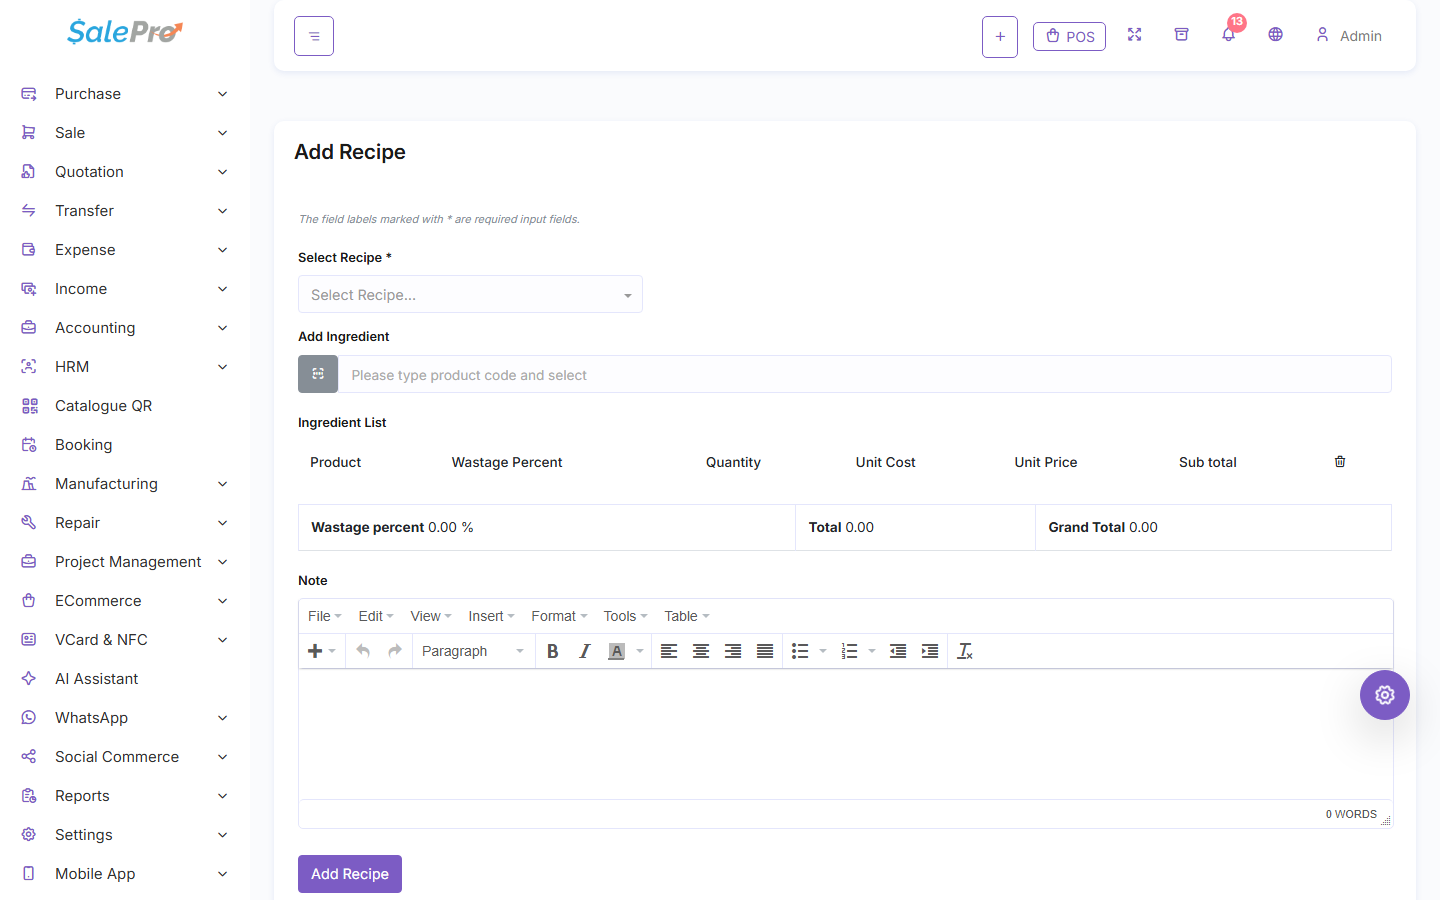Image resolution: width=1440 pixels, height=900 pixels.
Task: Expand the Purchase sidebar menu
Action: coord(124,94)
